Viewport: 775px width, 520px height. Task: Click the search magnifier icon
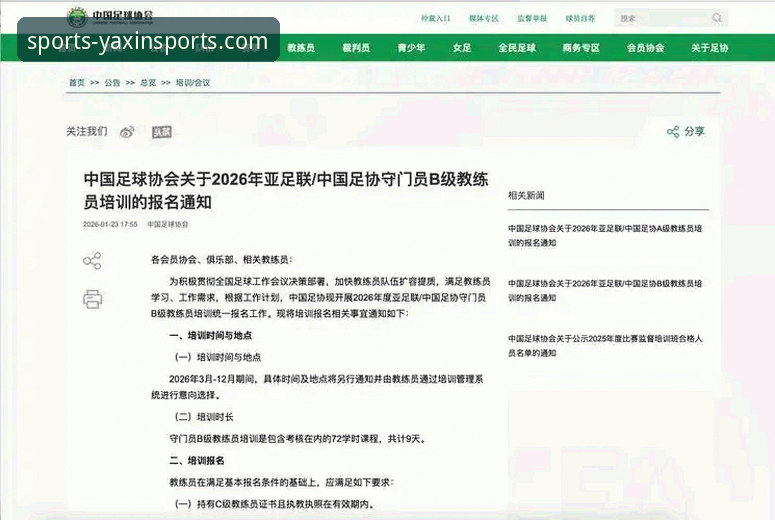tap(717, 18)
